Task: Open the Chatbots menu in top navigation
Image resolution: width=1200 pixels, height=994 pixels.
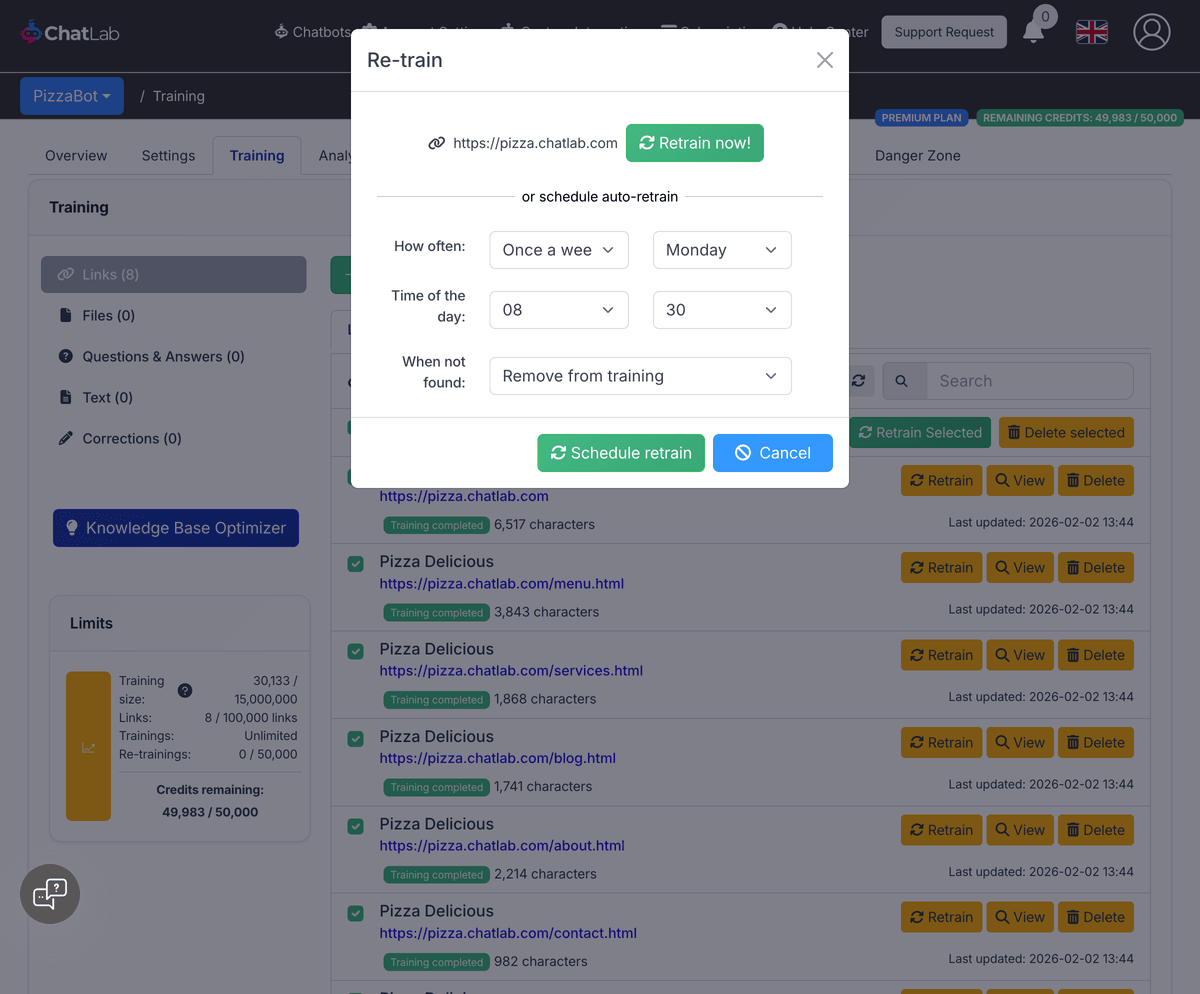Action: [311, 31]
